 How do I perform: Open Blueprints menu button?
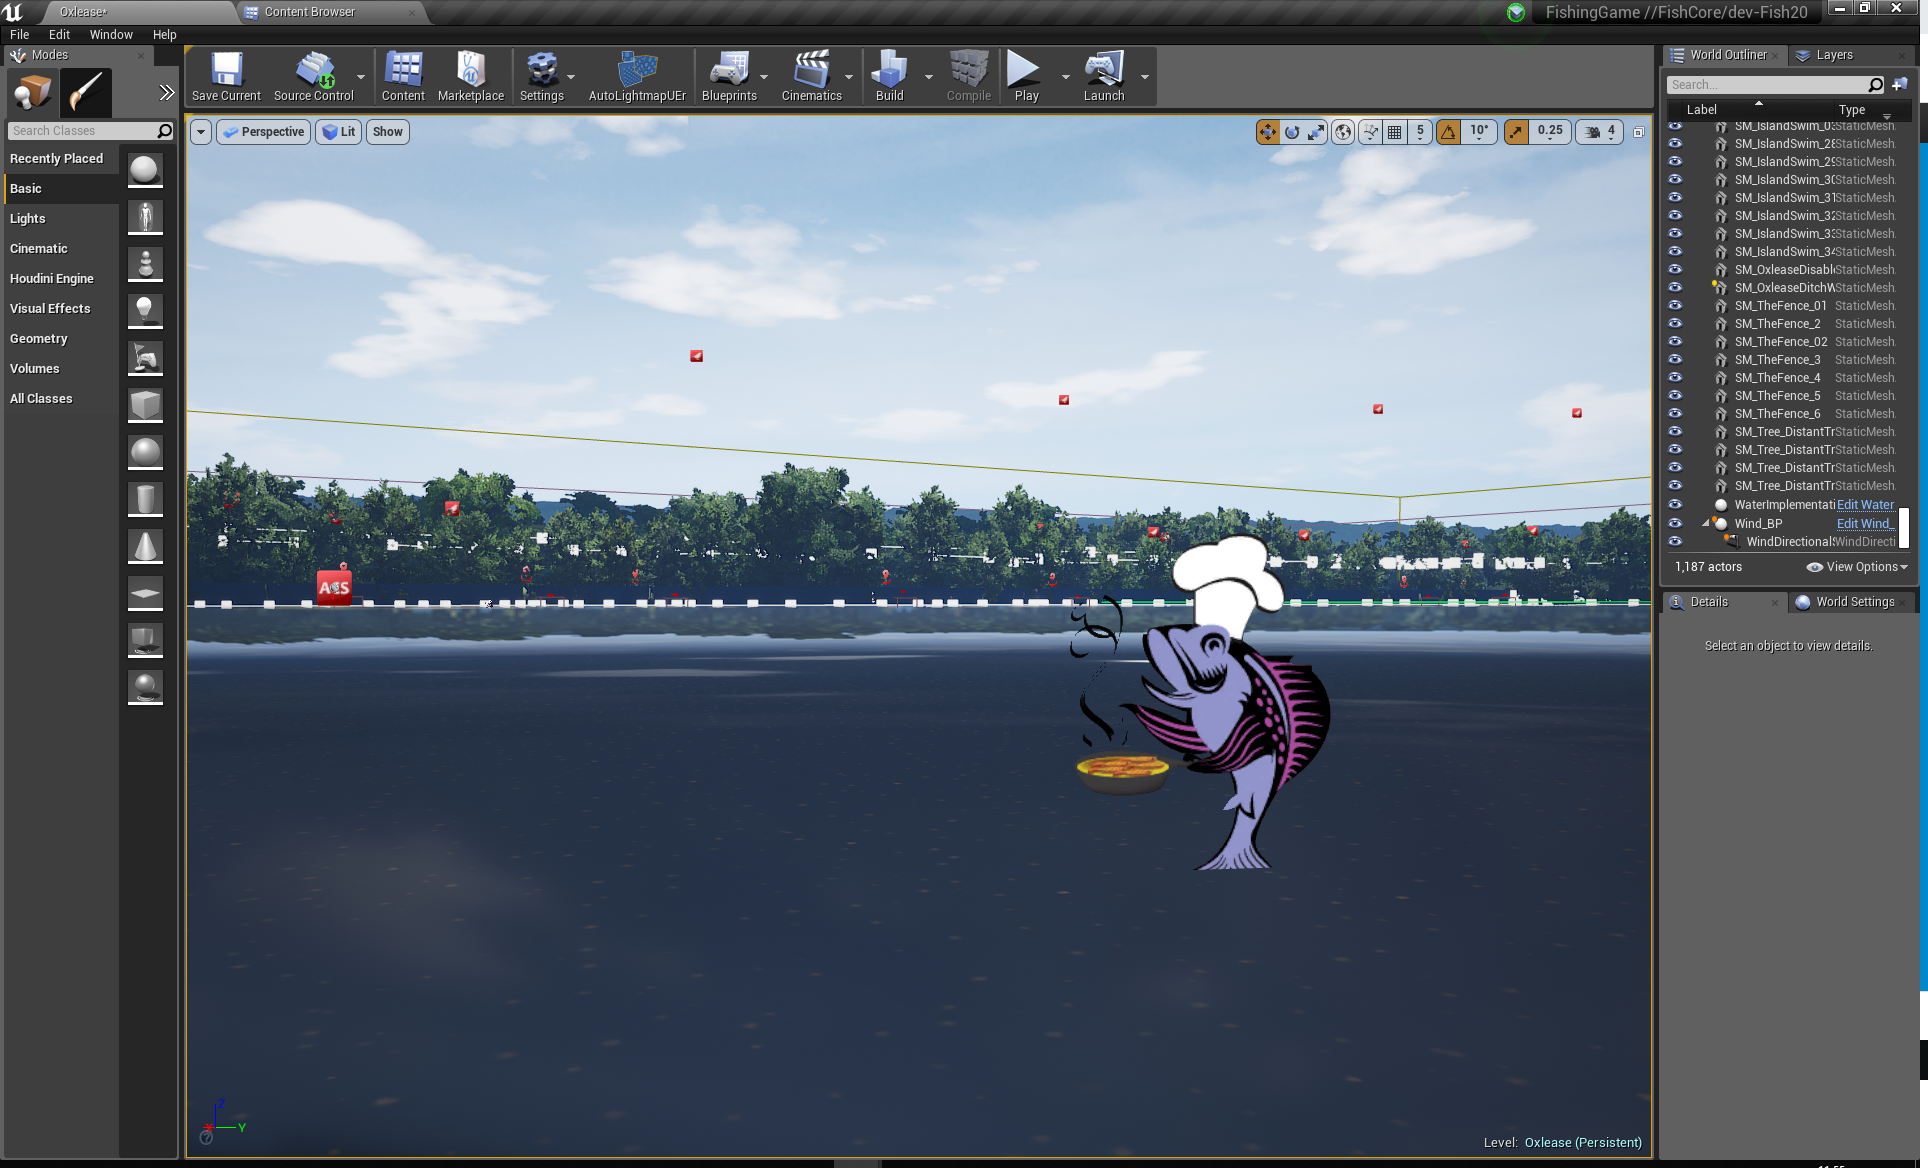click(729, 77)
